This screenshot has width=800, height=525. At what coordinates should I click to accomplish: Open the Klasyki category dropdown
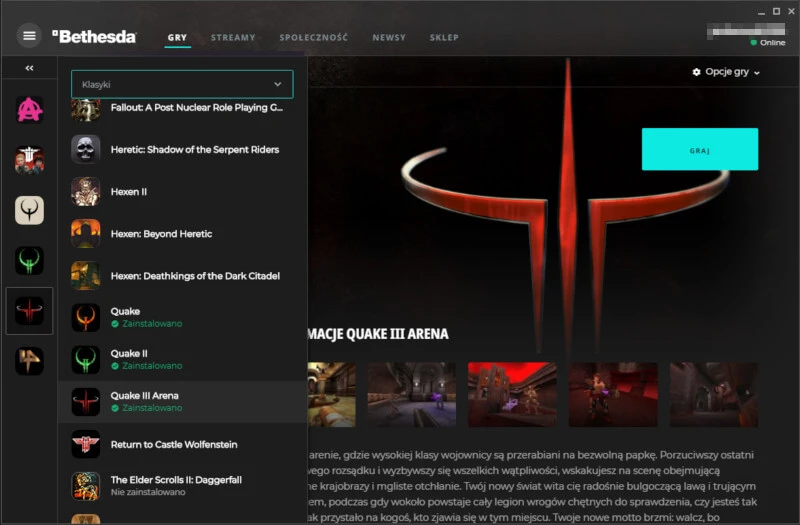pos(182,84)
